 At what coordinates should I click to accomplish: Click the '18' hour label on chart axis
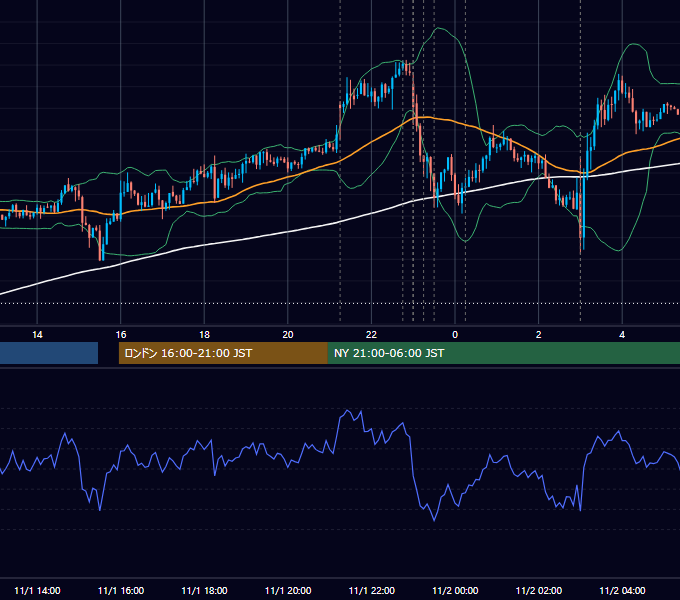(204, 335)
